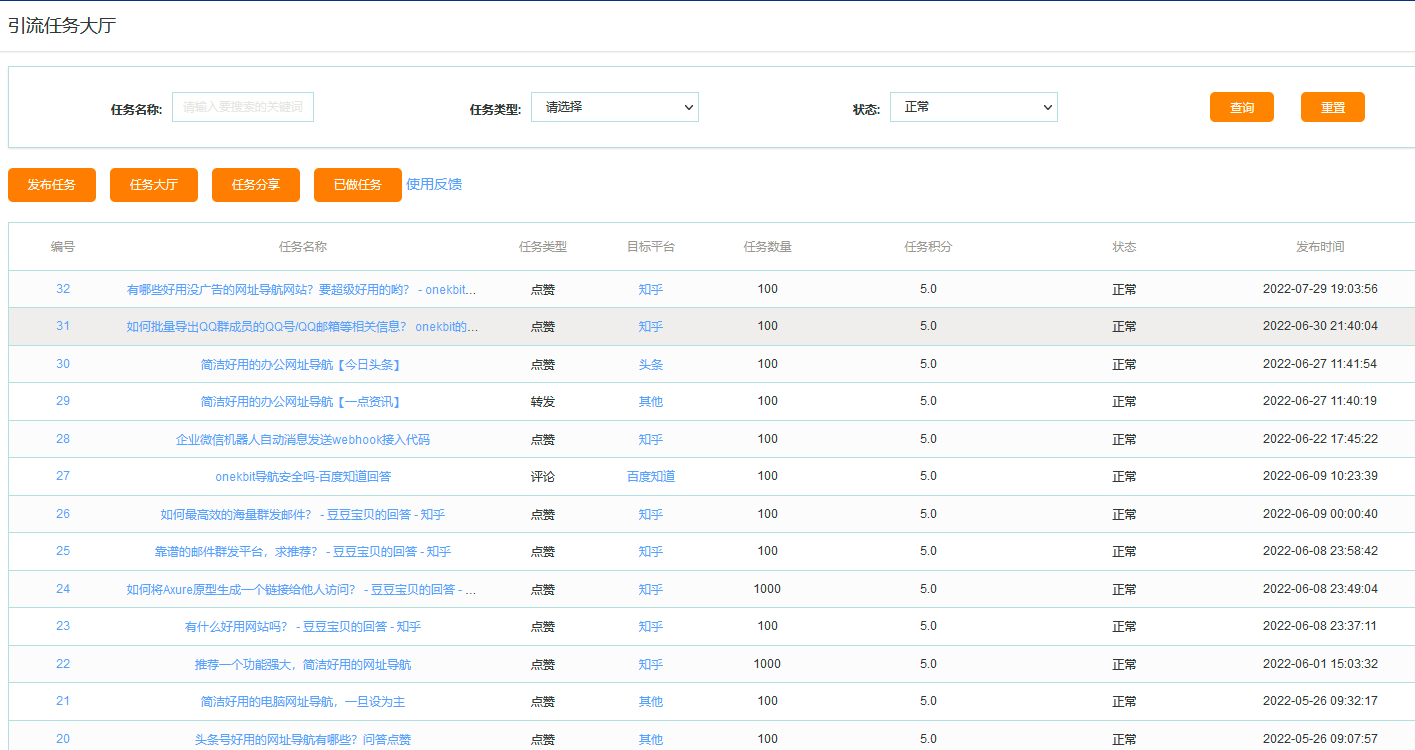This screenshot has width=1415, height=750.
Task: Open the 已做任务 list
Action: pyautogui.click(x=358, y=185)
